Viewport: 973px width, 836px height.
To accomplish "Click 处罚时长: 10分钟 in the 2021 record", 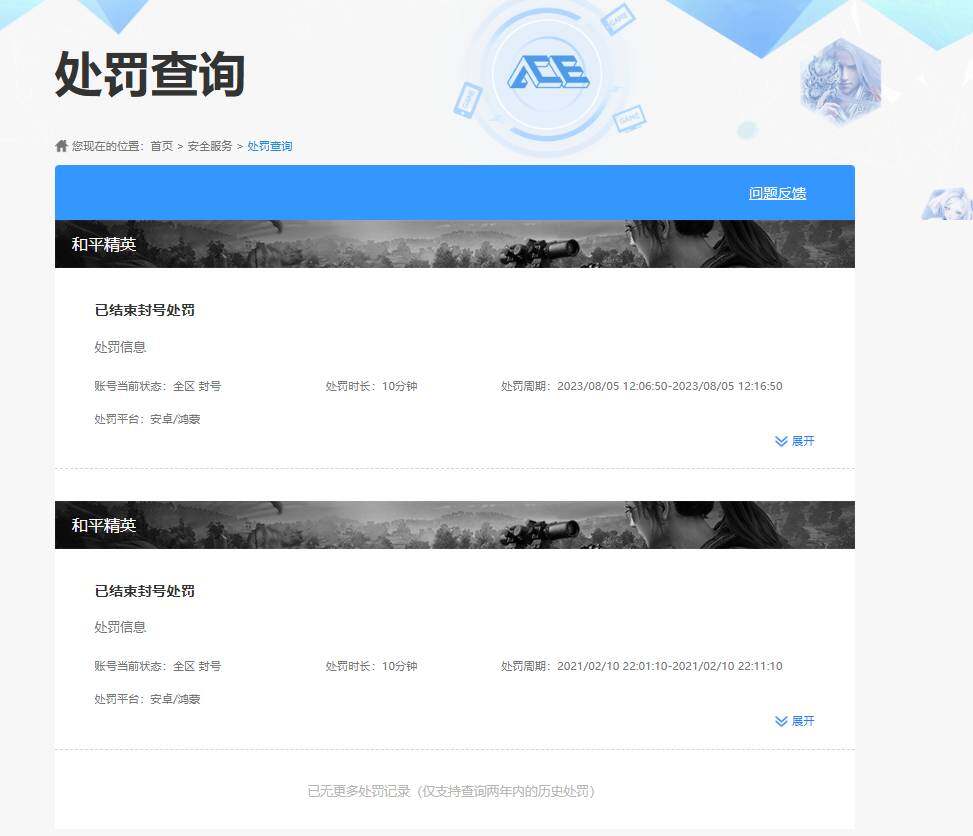I will [371, 666].
